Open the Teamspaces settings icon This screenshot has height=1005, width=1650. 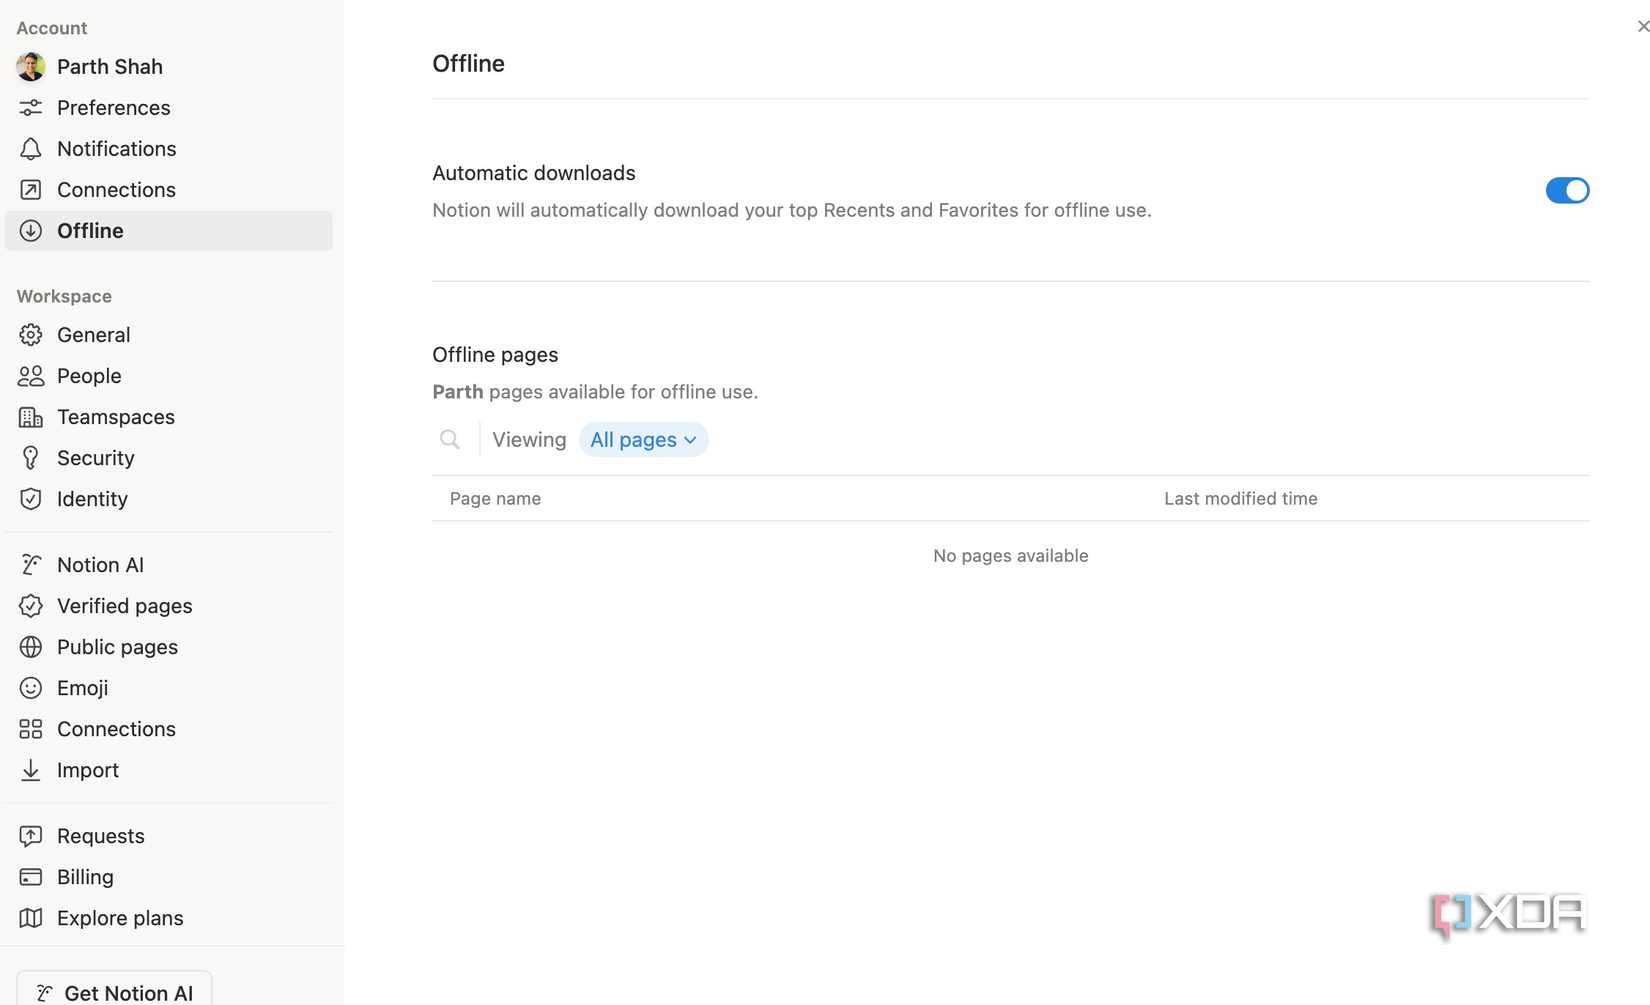click(x=30, y=417)
